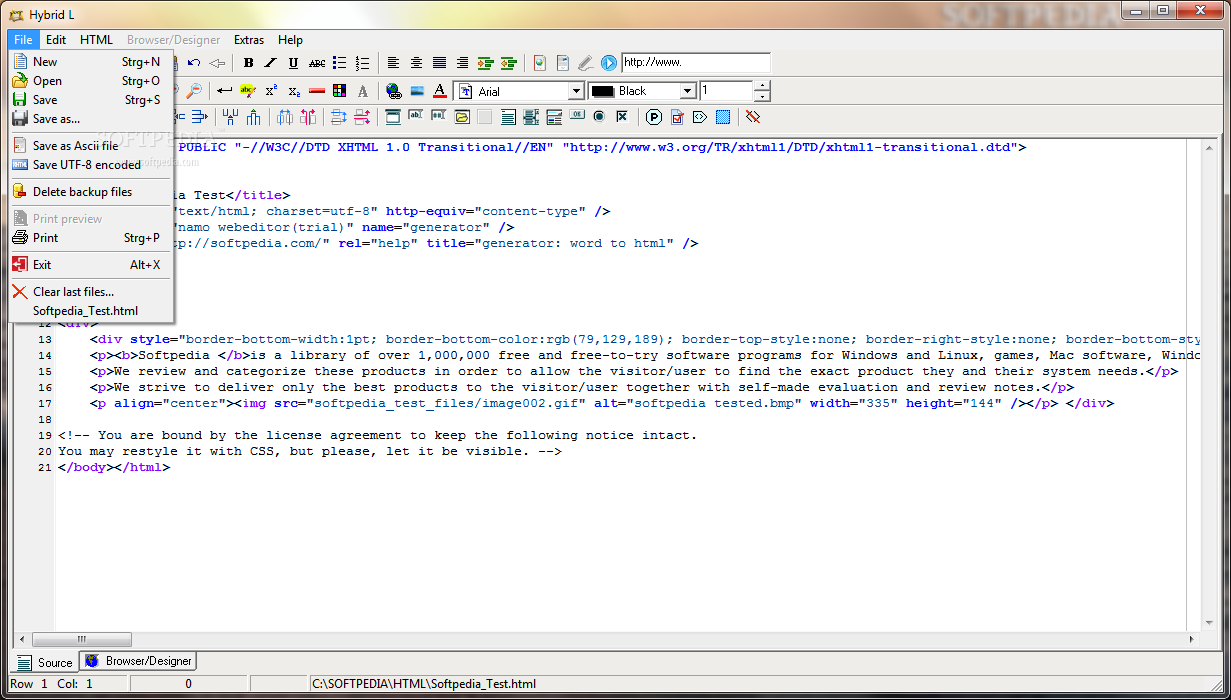The width and height of the screenshot is (1231, 700).
Task: Open the color palette grid icon
Action: tap(340, 90)
